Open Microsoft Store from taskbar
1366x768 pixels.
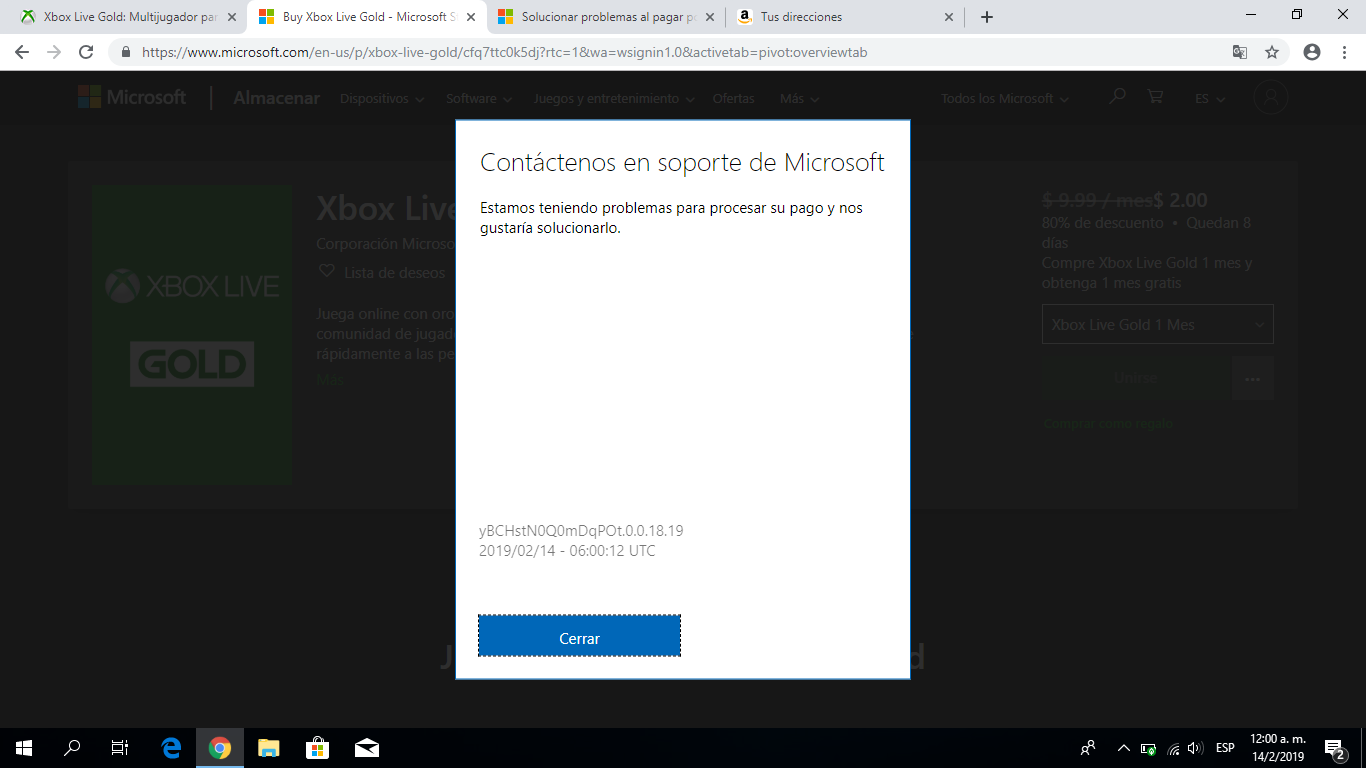point(318,748)
